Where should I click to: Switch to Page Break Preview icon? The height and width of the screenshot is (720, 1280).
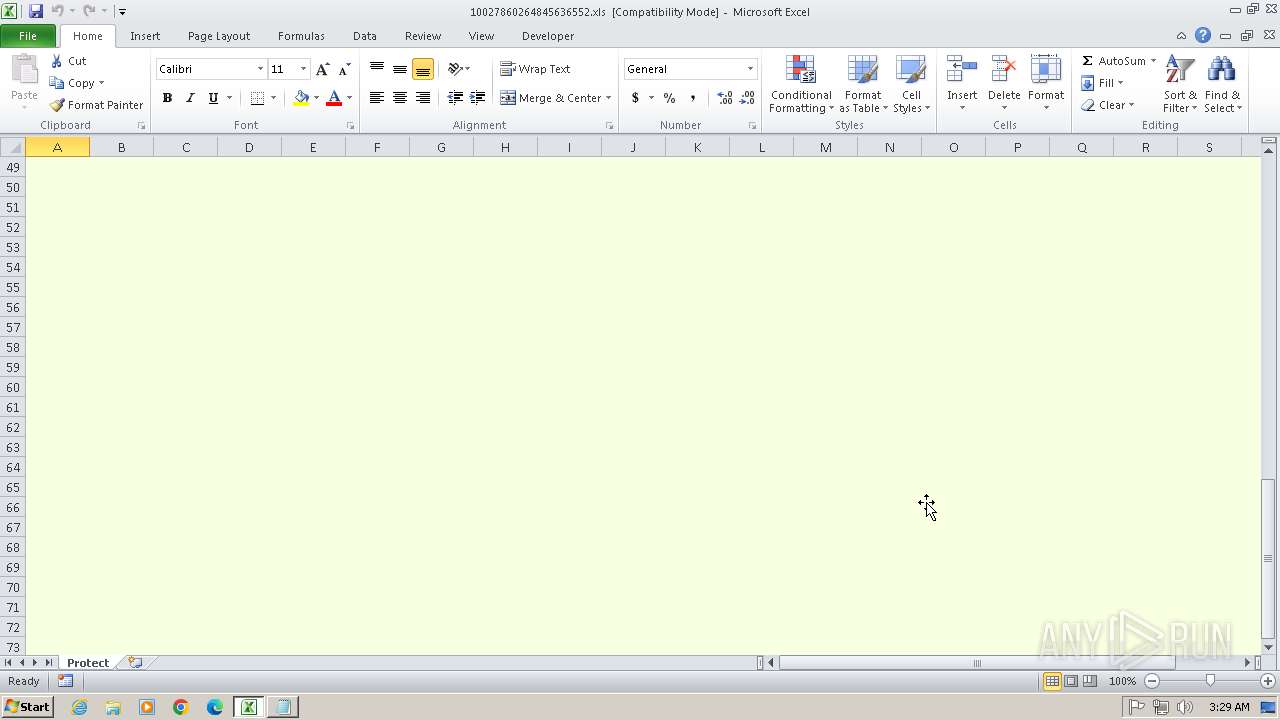1090,681
